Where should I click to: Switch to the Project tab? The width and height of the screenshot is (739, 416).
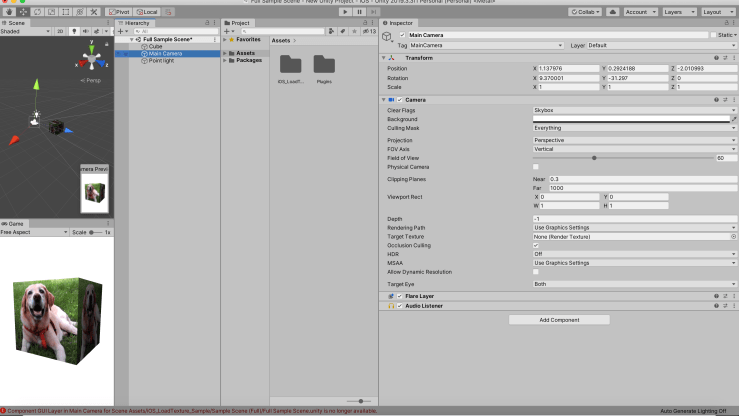(238, 22)
